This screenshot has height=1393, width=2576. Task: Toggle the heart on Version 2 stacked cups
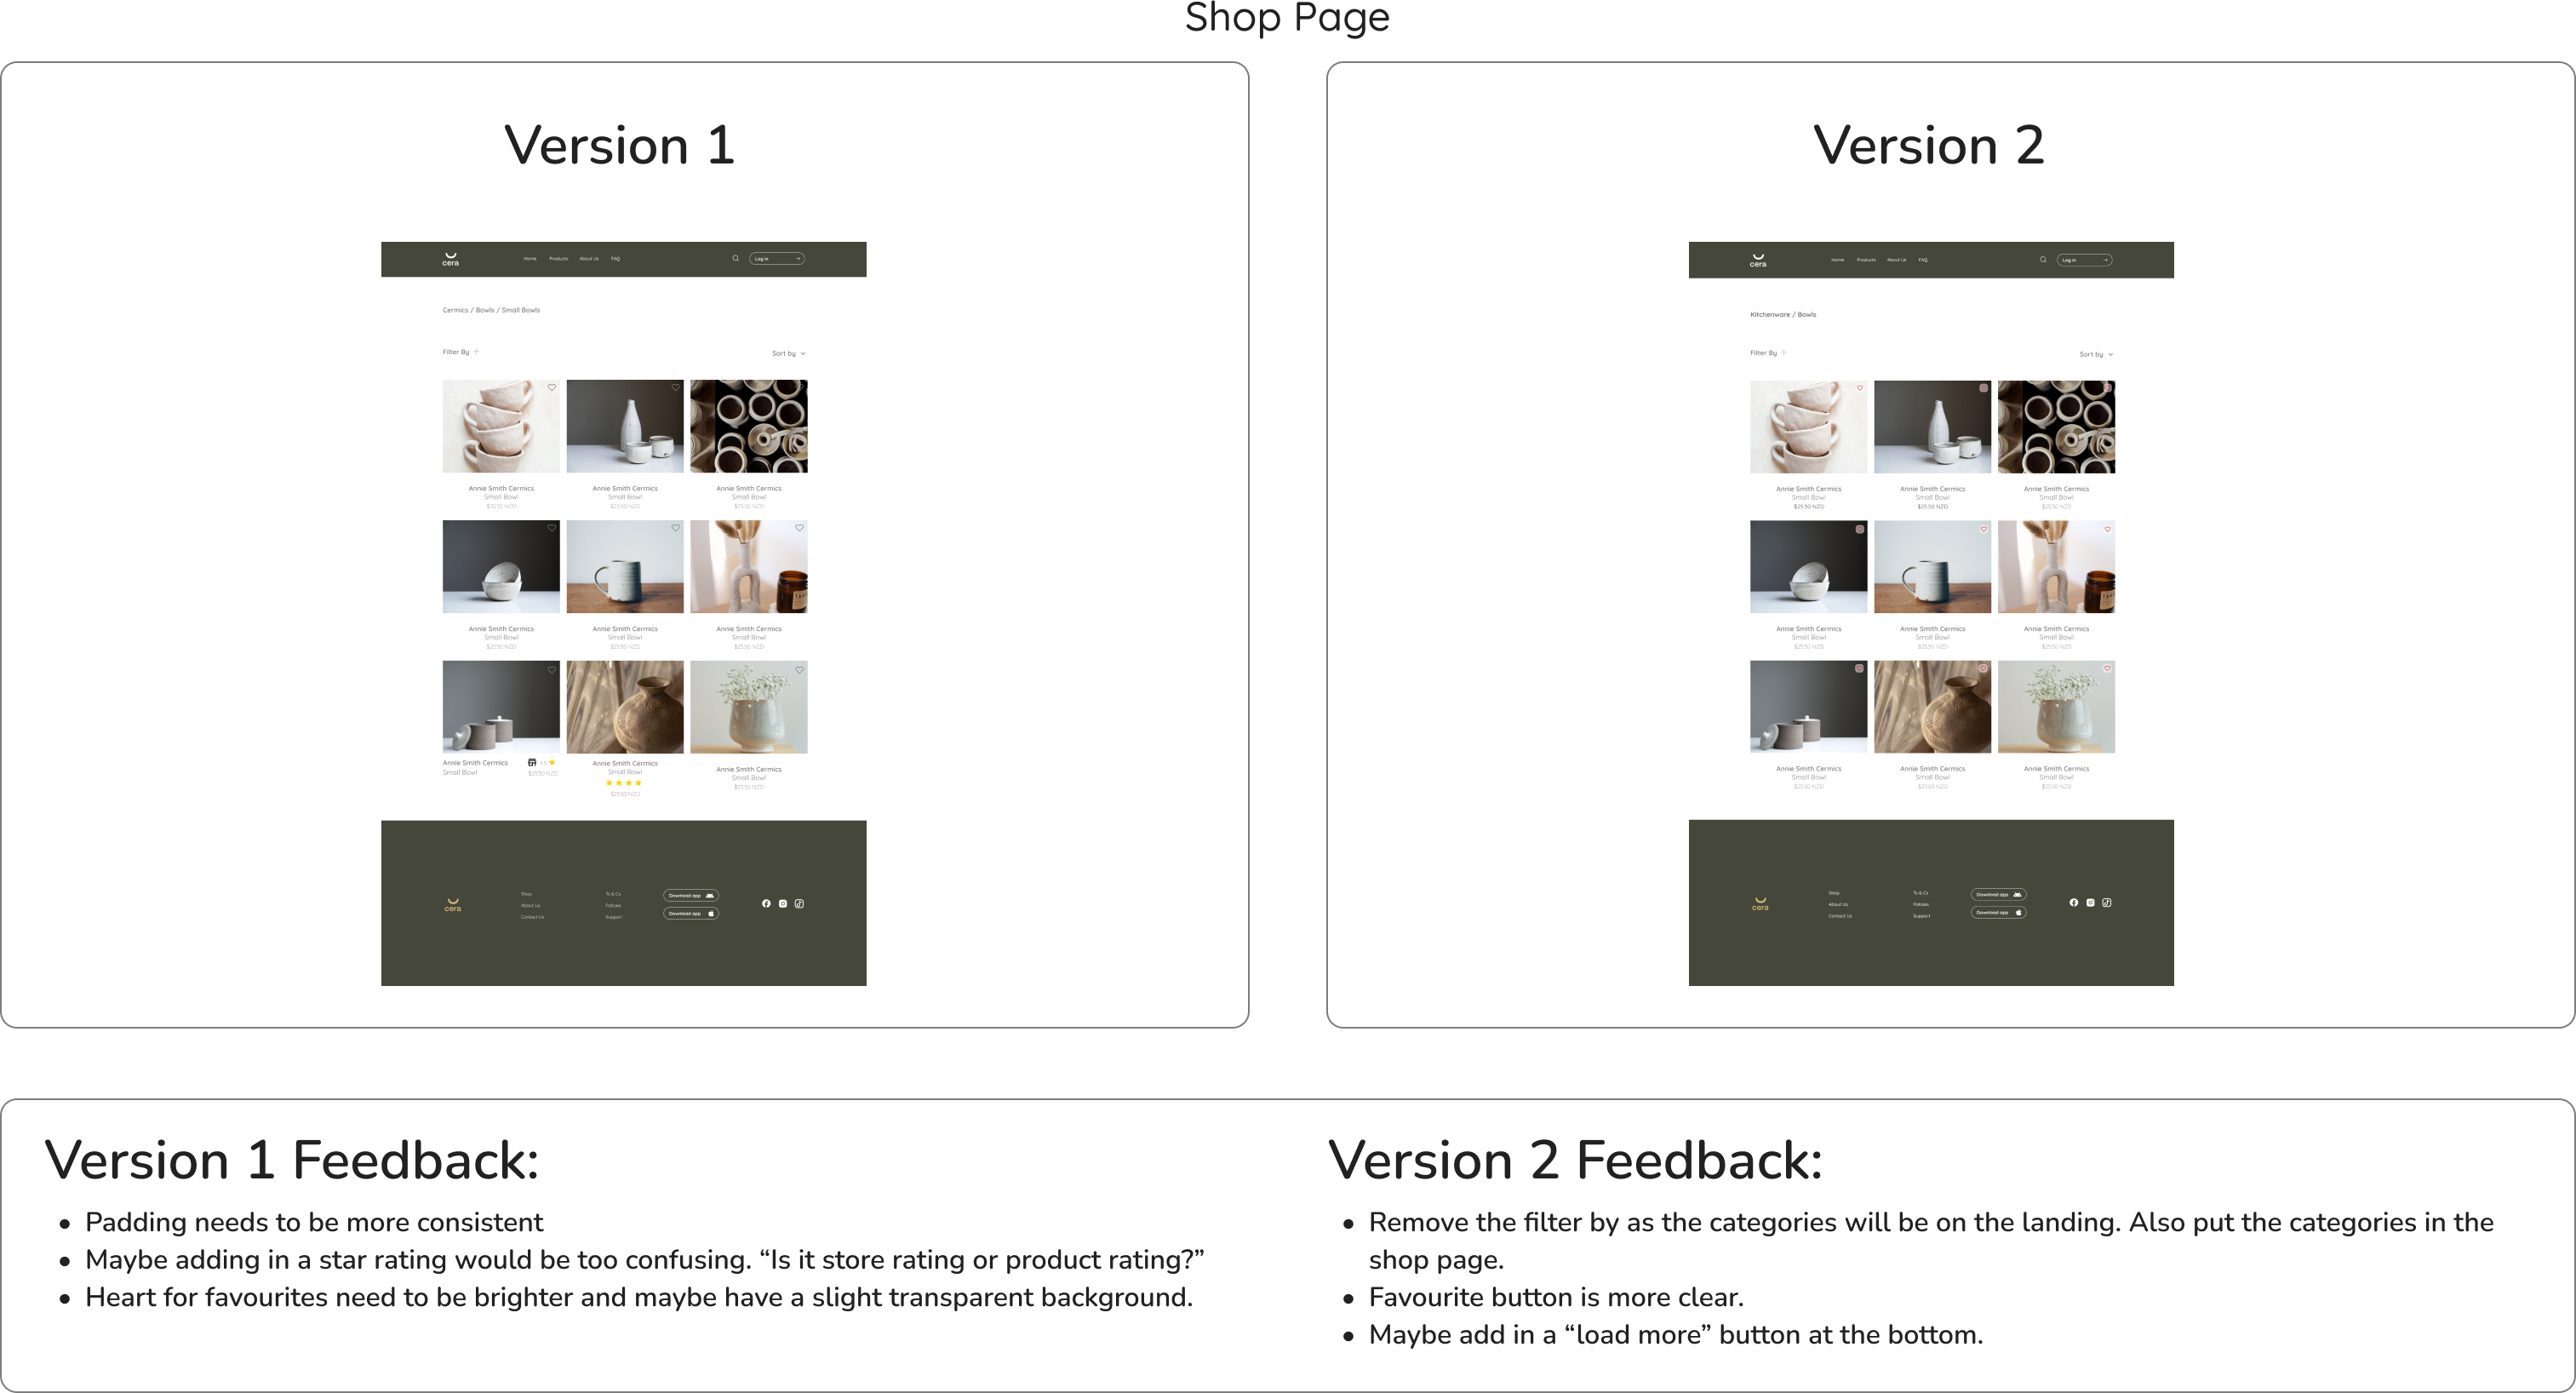[1860, 388]
